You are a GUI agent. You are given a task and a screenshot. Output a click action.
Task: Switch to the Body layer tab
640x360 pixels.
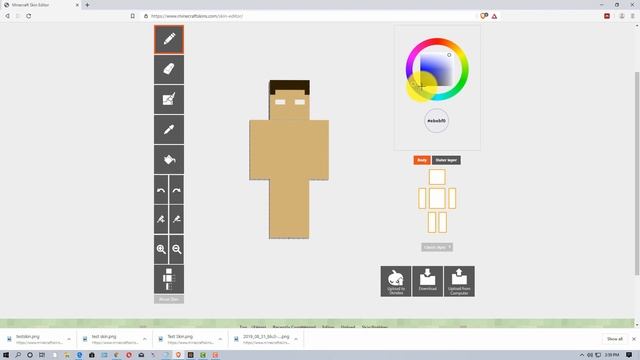[x=422, y=160]
